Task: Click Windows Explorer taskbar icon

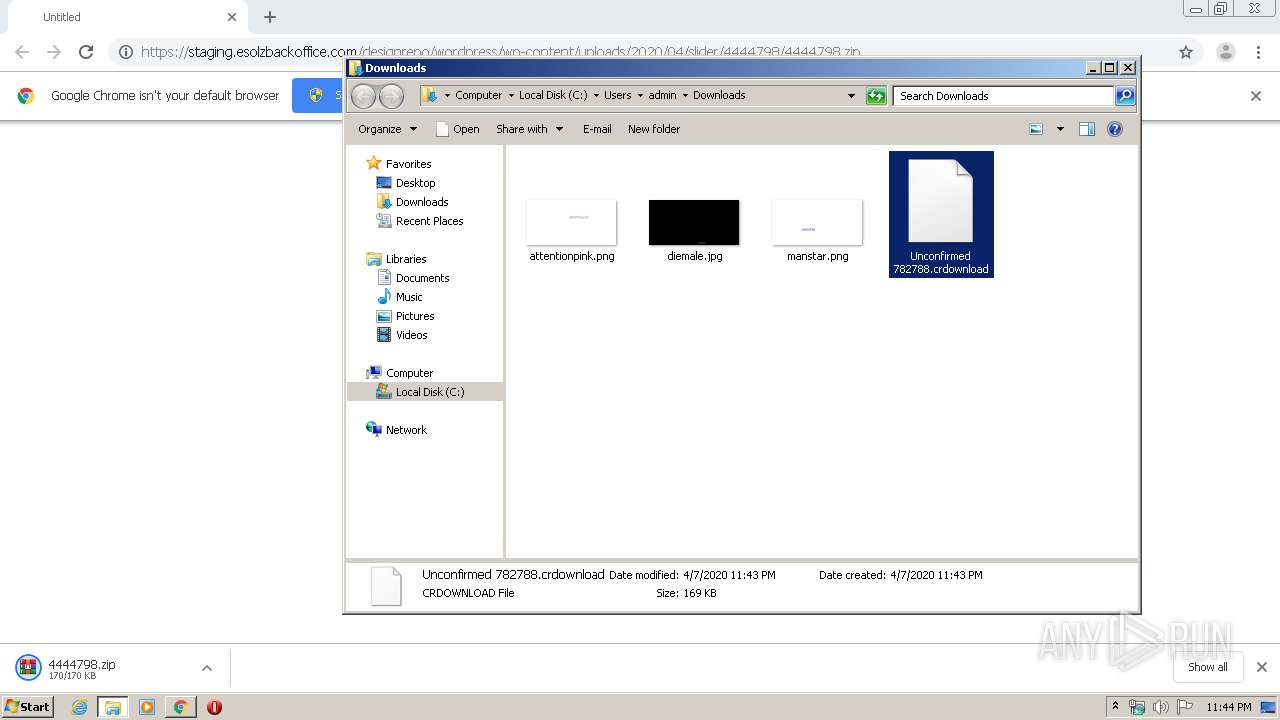Action: click(x=112, y=707)
